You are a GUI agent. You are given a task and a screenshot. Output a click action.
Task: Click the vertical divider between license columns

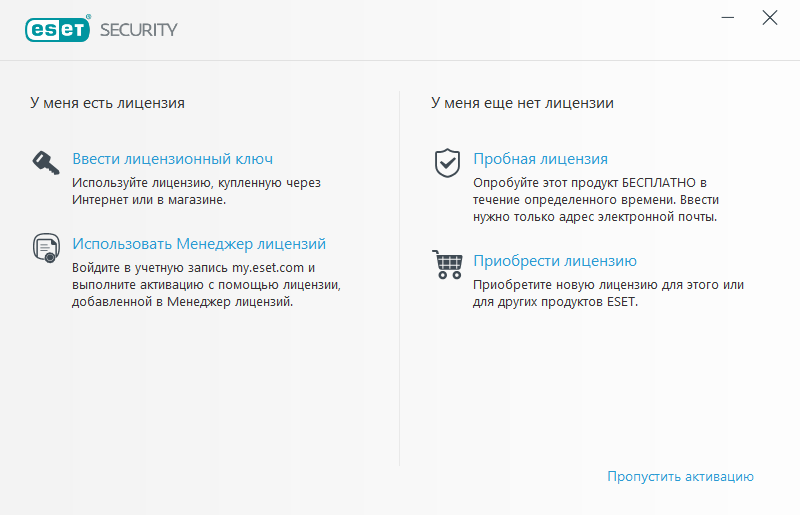(400, 280)
